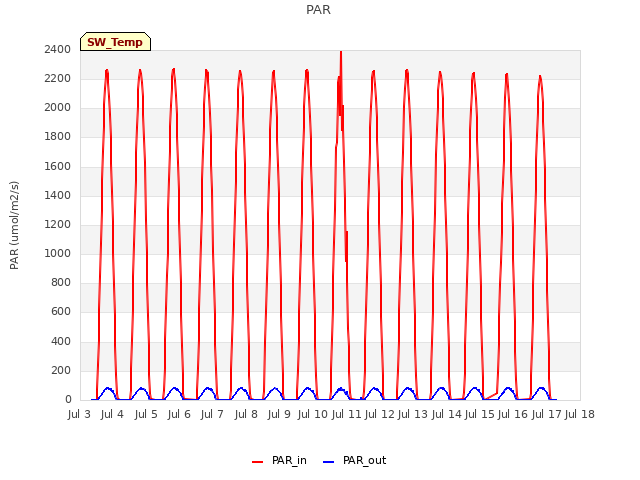Click the Jul 16 x-axis tick label
This screenshot has height=480, width=640.
tap(513, 414)
